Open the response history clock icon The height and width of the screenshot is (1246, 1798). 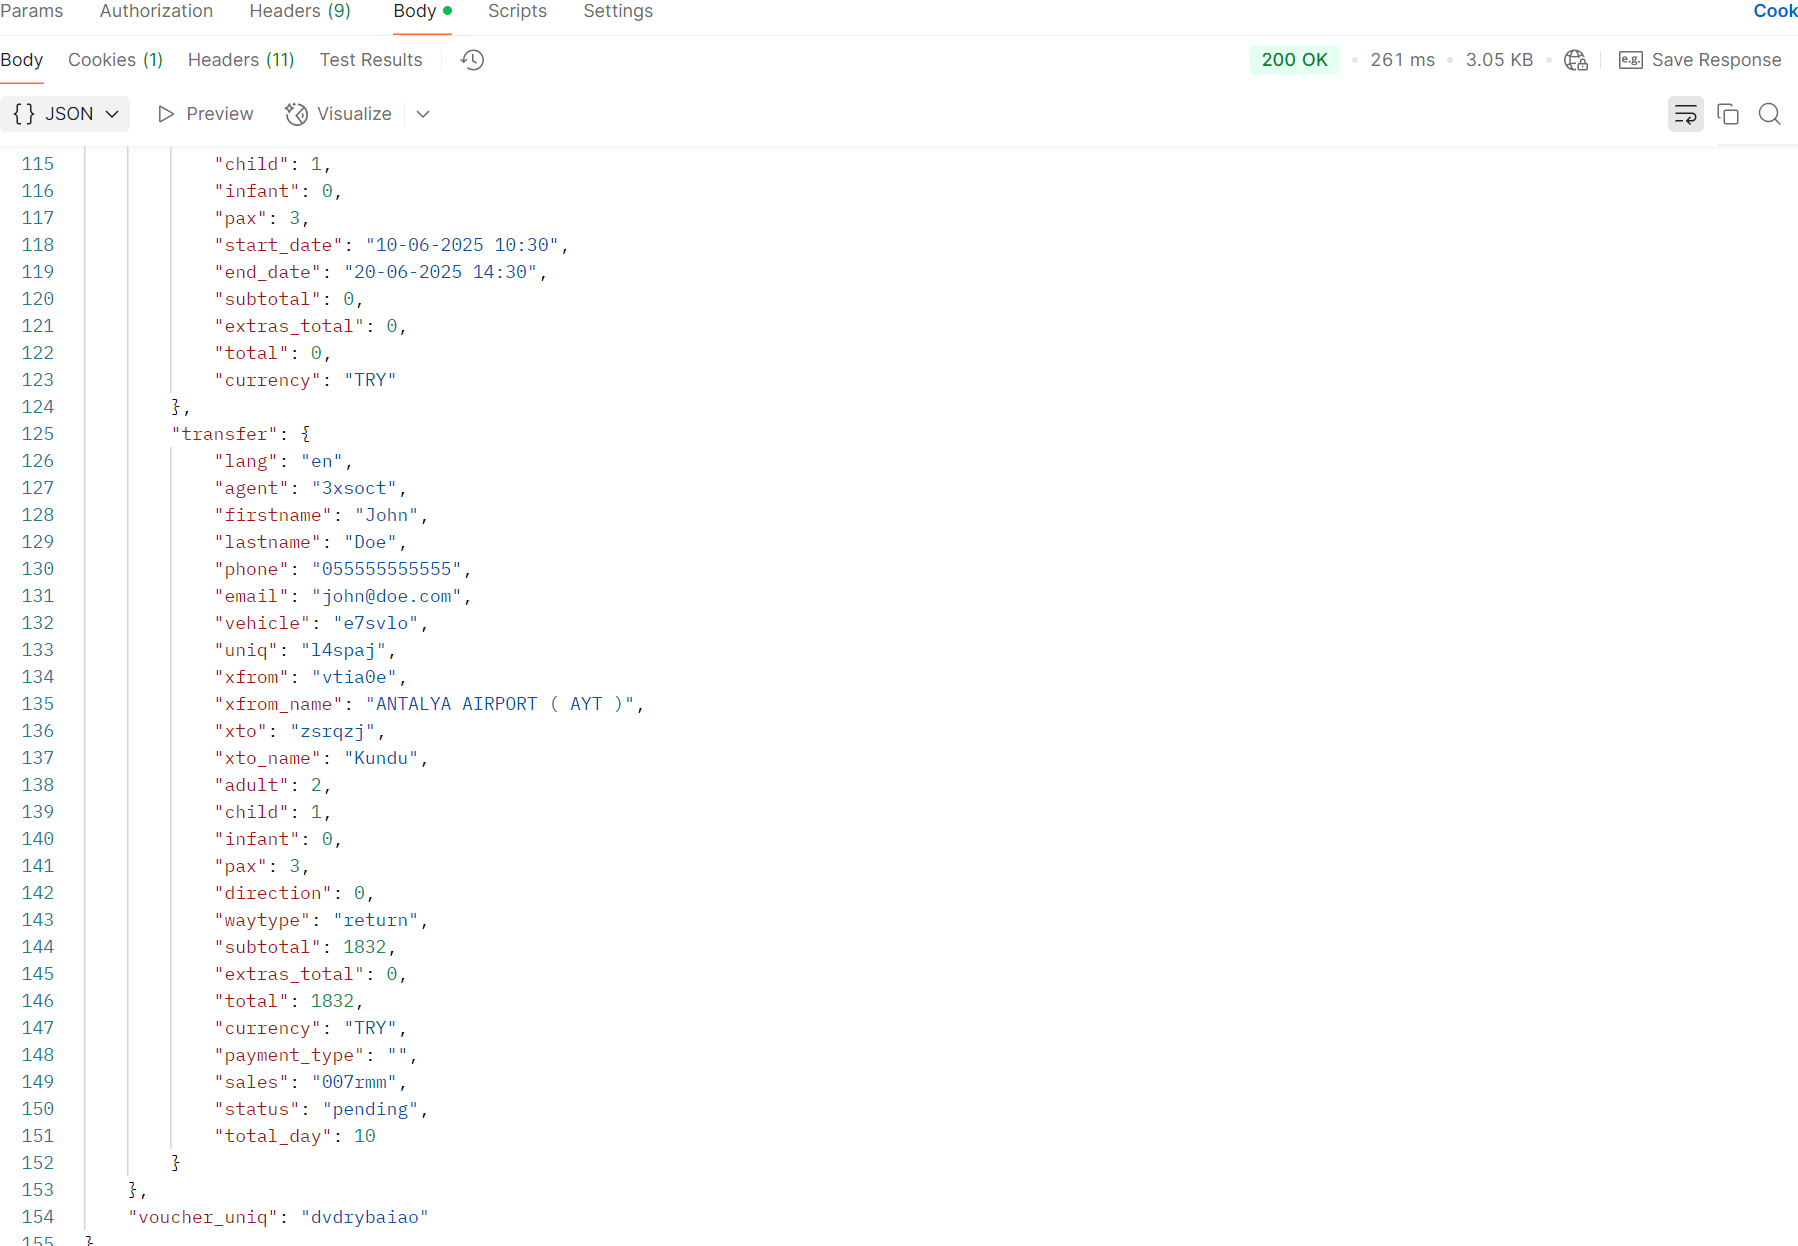click(472, 60)
